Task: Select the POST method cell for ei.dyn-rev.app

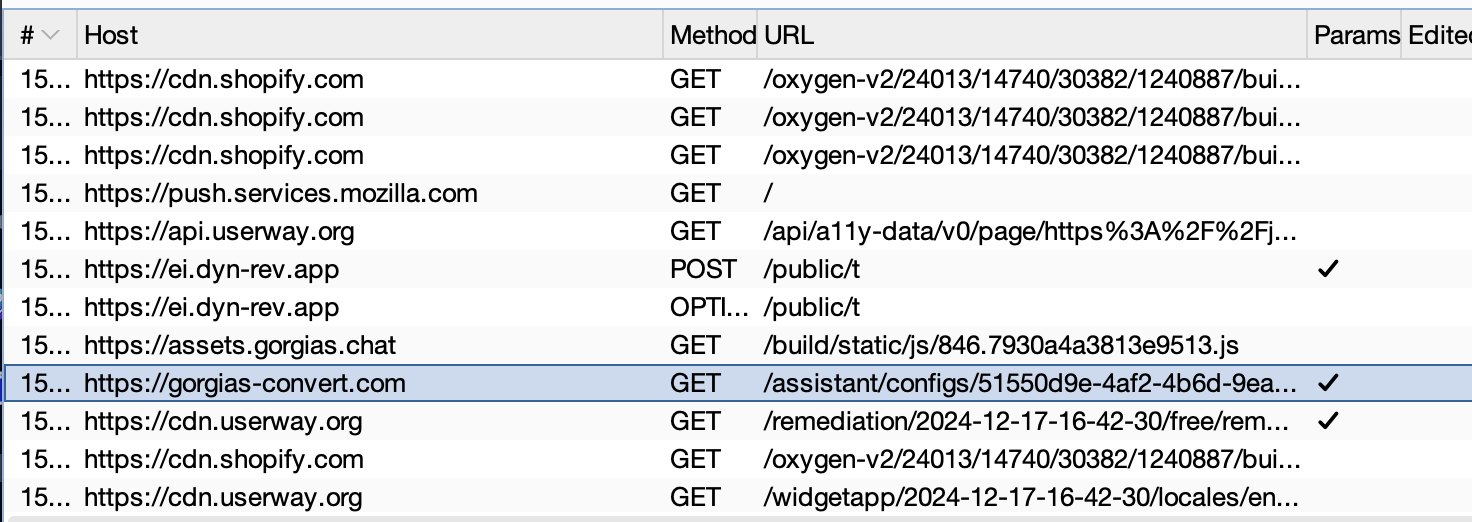Action: coord(702,270)
